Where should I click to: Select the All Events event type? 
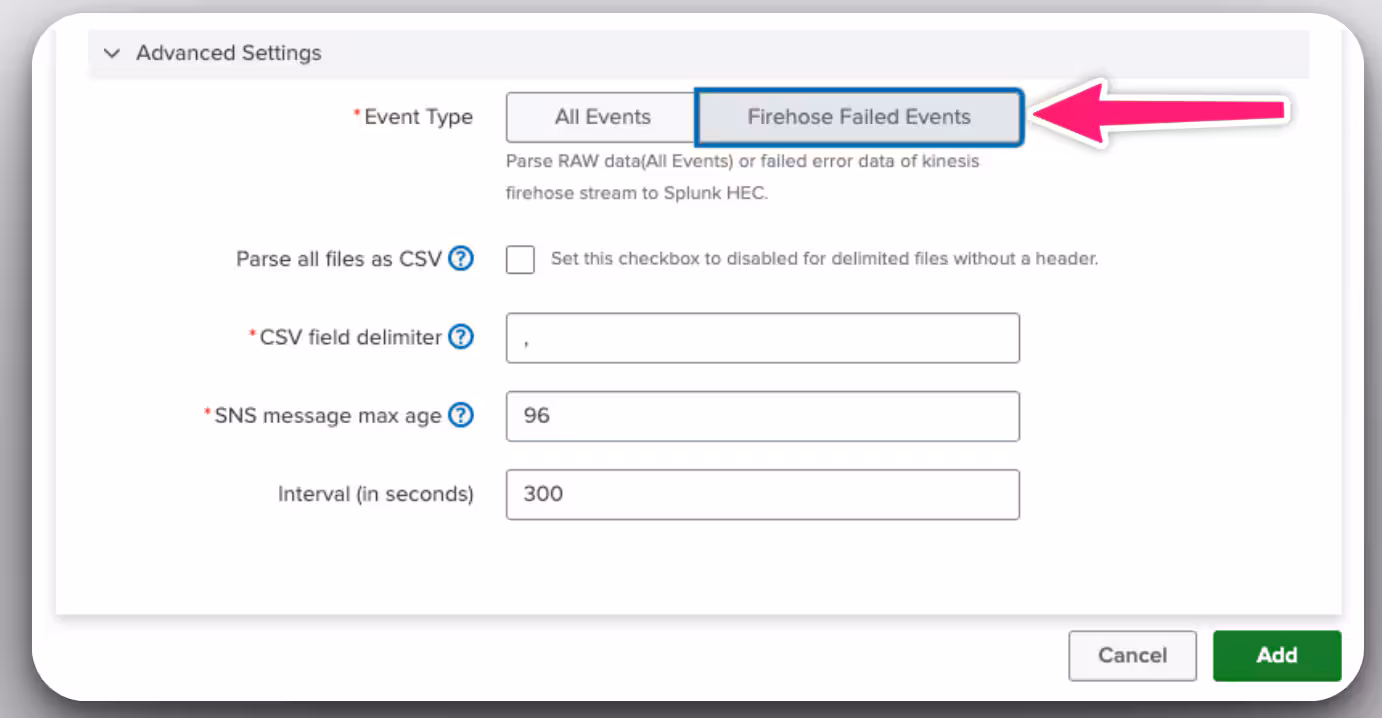tap(602, 117)
